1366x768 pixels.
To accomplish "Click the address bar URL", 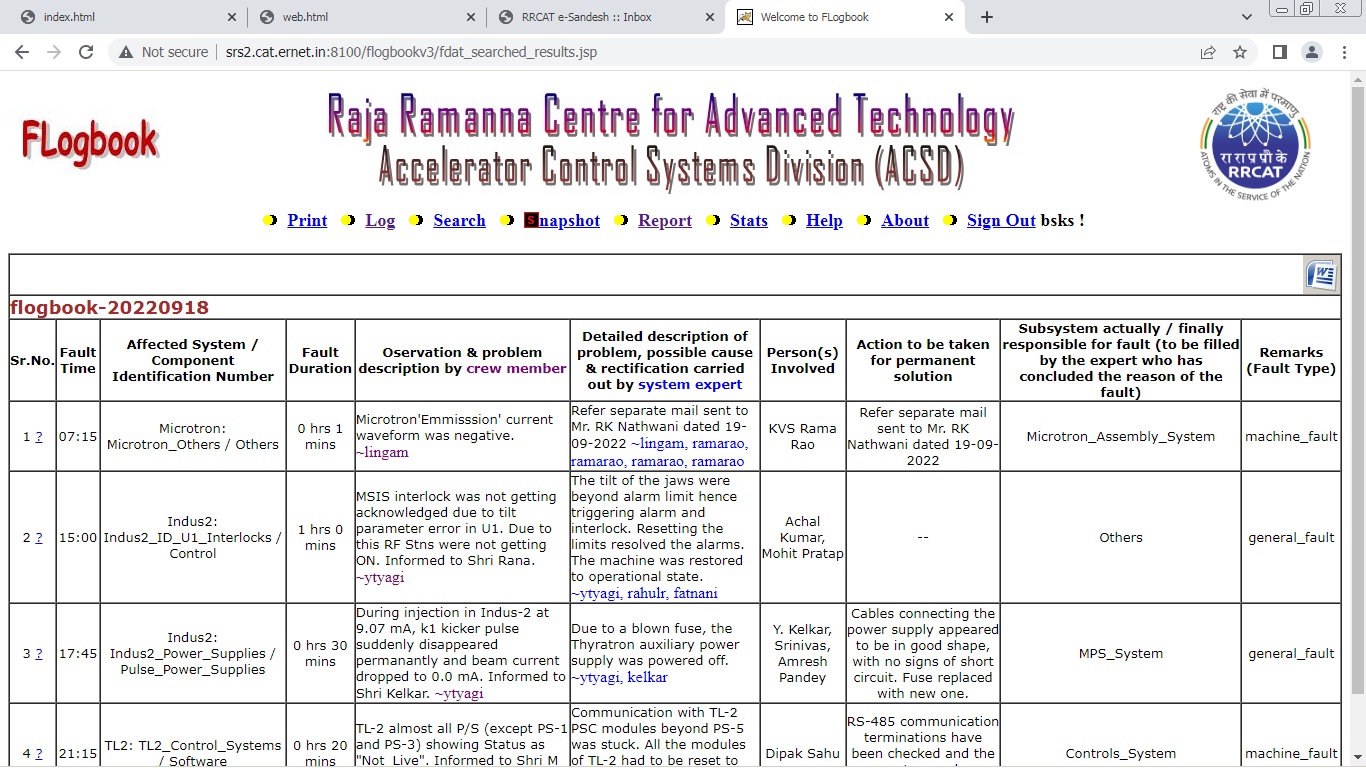I will click(x=411, y=52).
